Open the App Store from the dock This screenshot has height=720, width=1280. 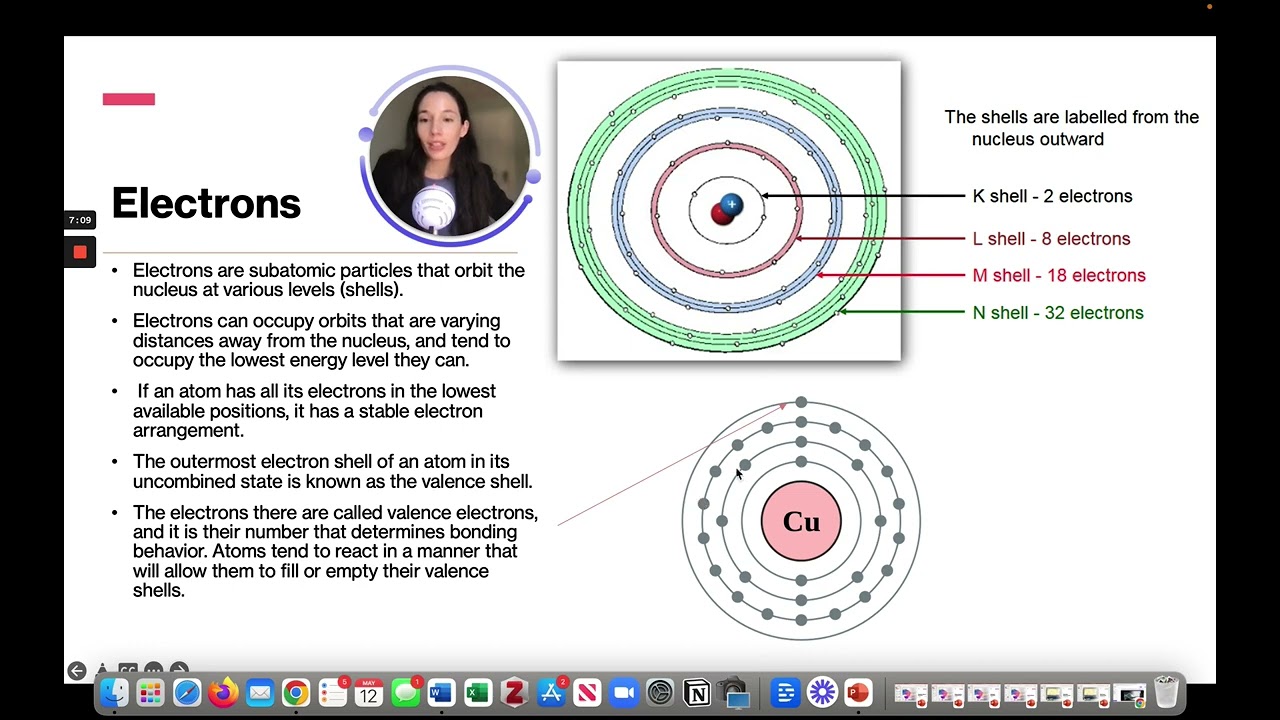(x=551, y=693)
